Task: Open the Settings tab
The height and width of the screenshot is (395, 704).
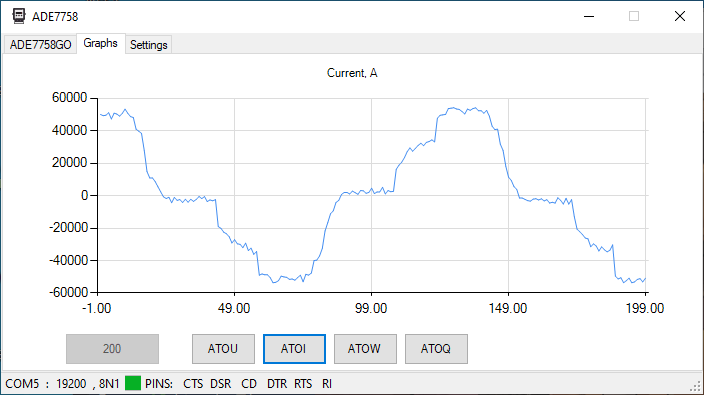Action: click(149, 45)
